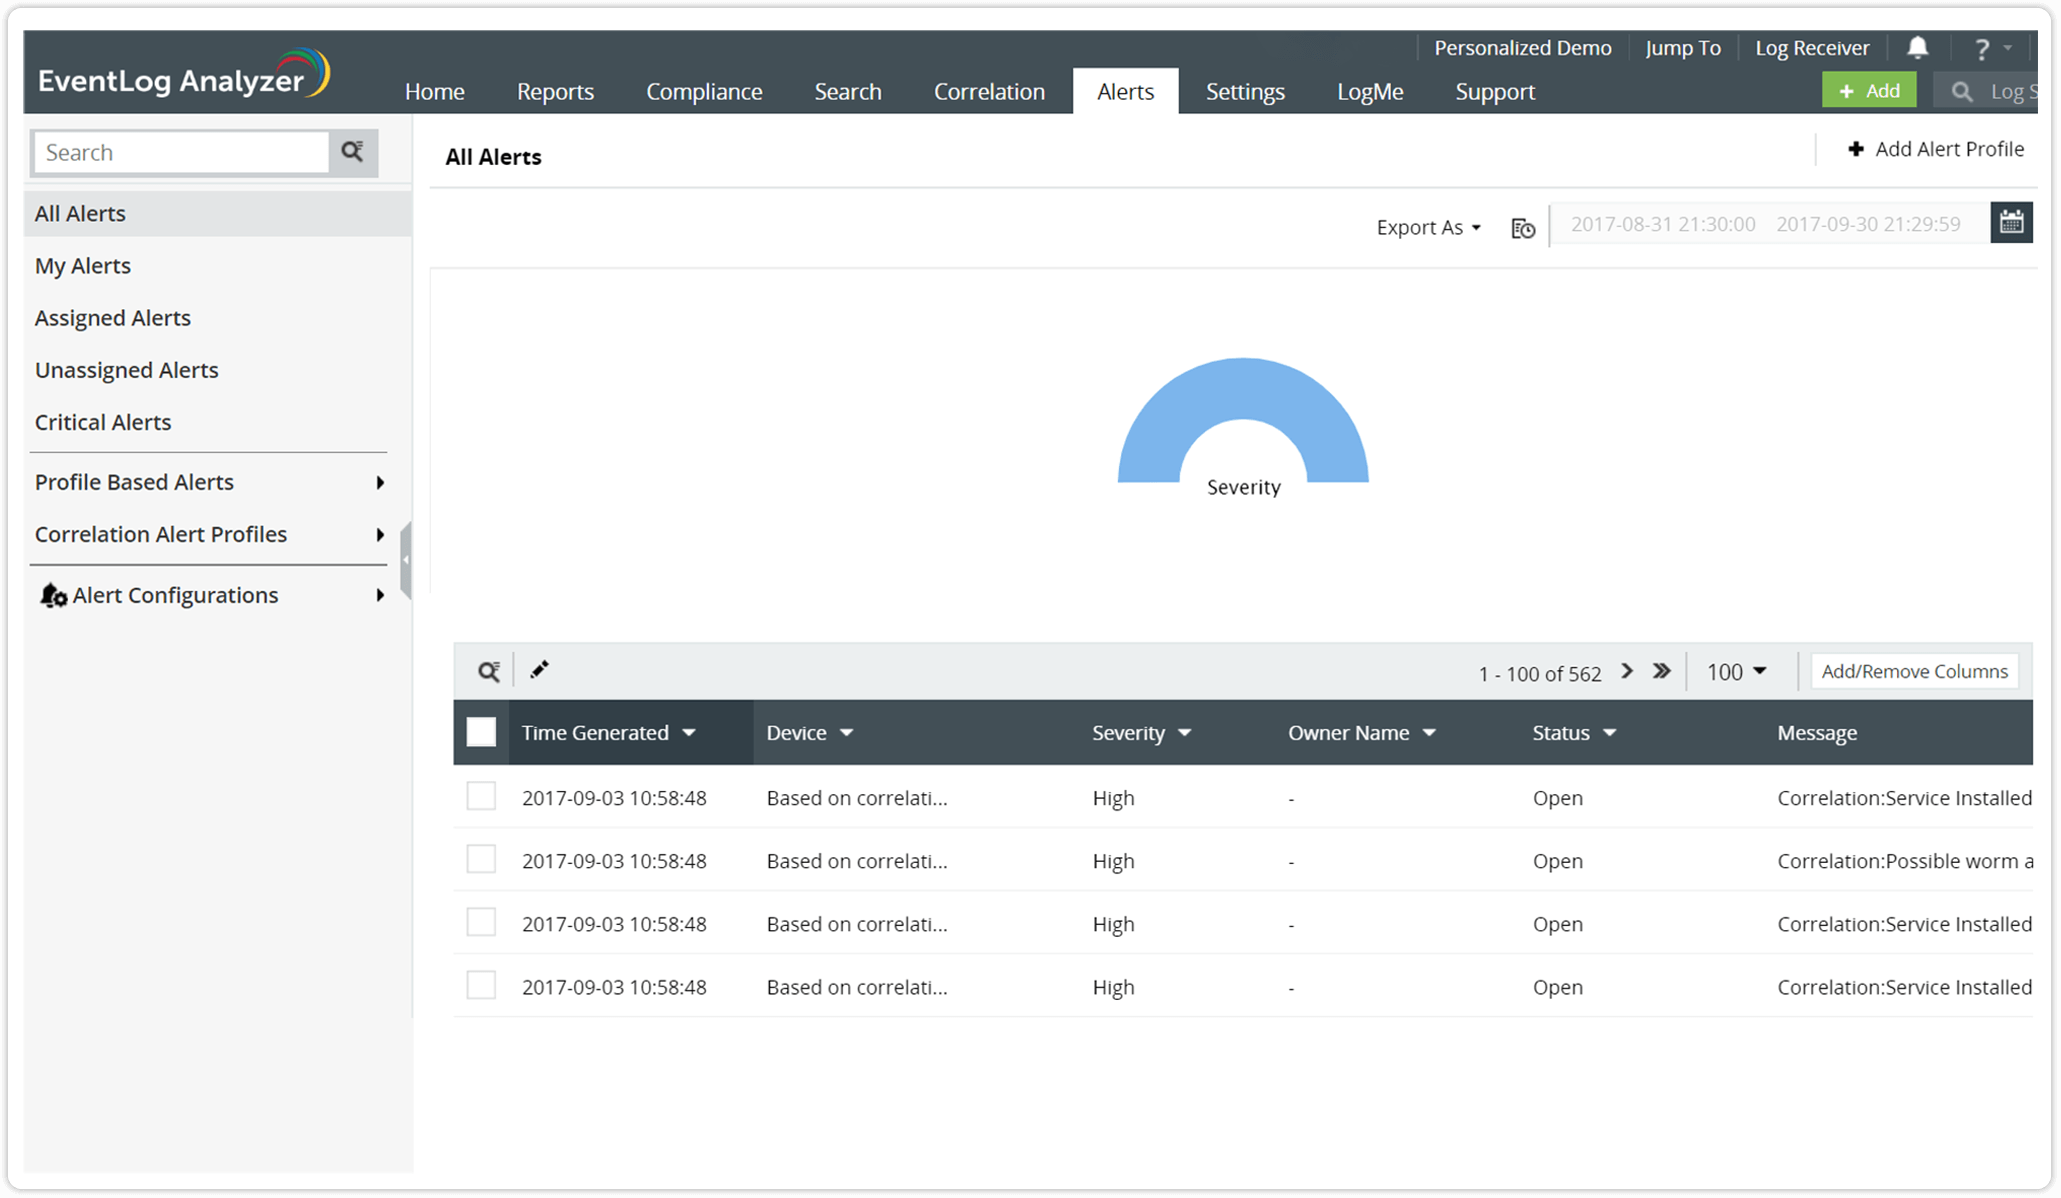Click the sidebar search magnifier icon
The width and height of the screenshot is (2061, 1198).
click(x=352, y=152)
